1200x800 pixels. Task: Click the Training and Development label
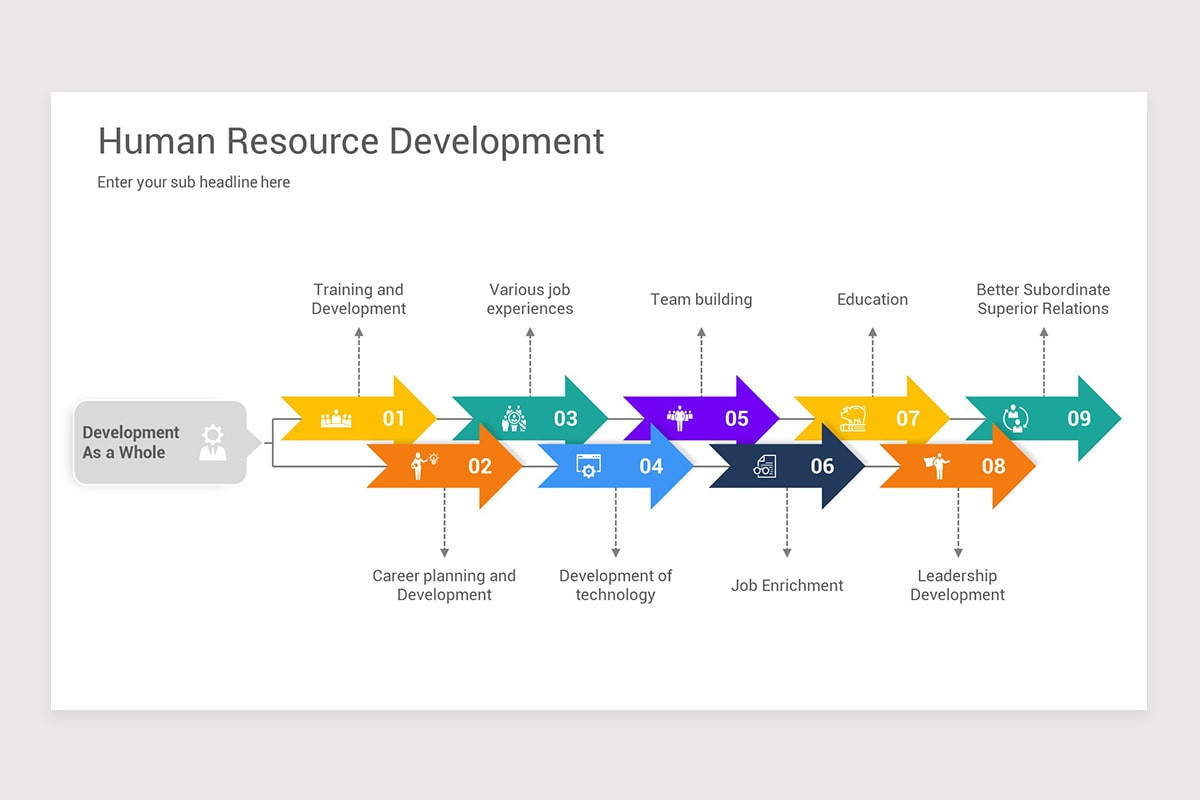pos(358,299)
